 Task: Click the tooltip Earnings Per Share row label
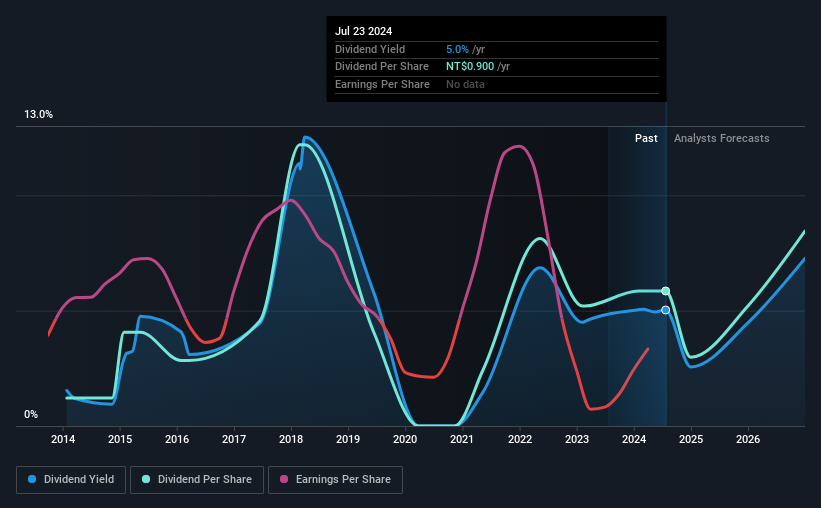point(382,84)
